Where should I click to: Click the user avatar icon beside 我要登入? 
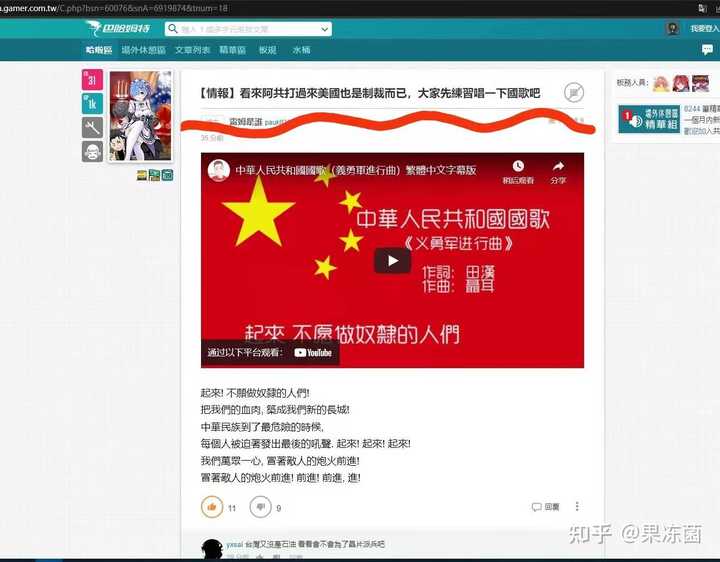(x=673, y=28)
